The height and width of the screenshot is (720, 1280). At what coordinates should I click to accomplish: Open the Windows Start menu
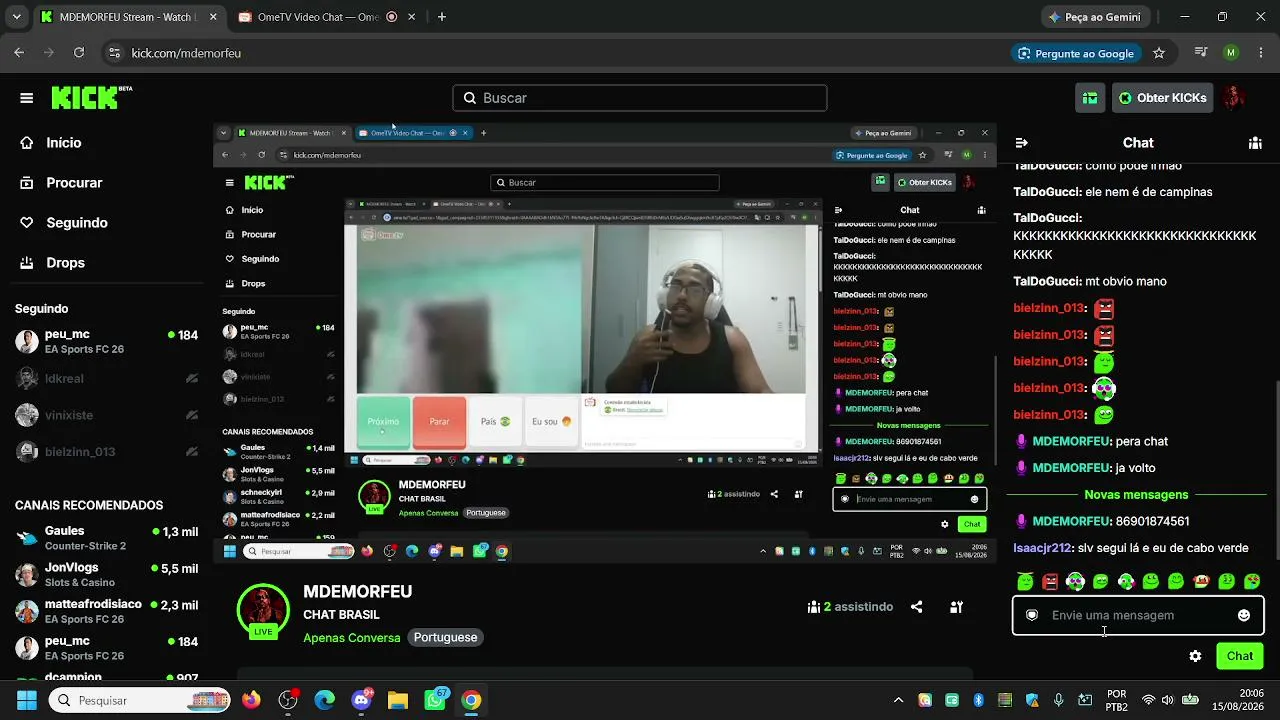pos(27,701)
